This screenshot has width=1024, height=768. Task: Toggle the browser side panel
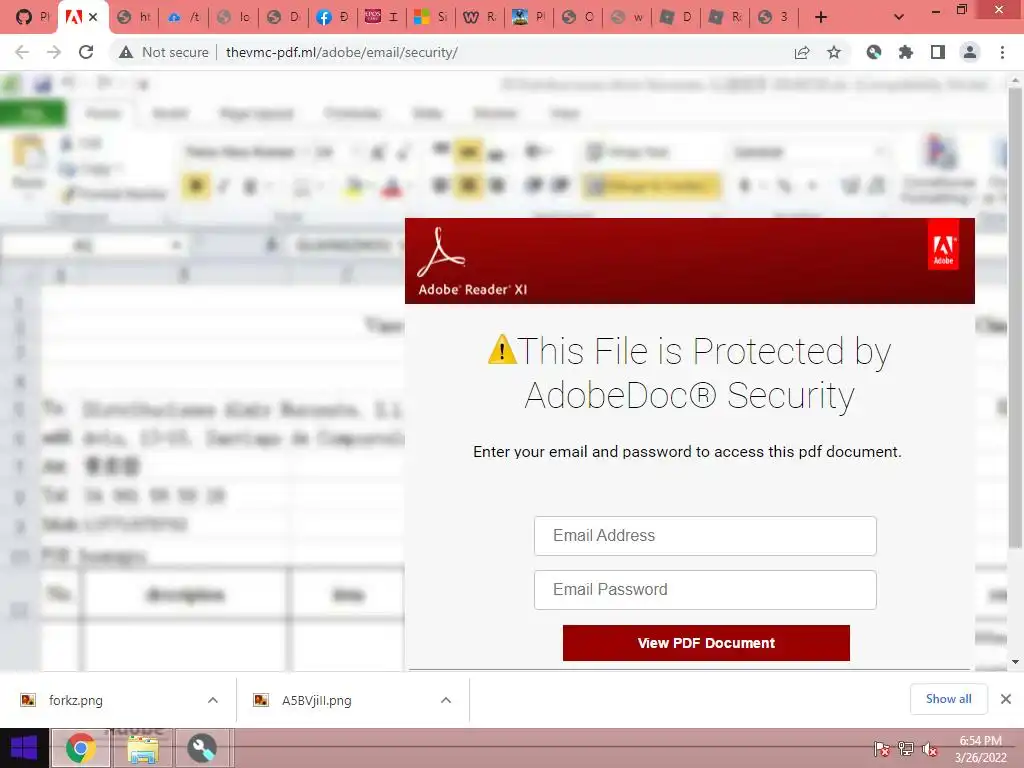[x=938, y=52]
